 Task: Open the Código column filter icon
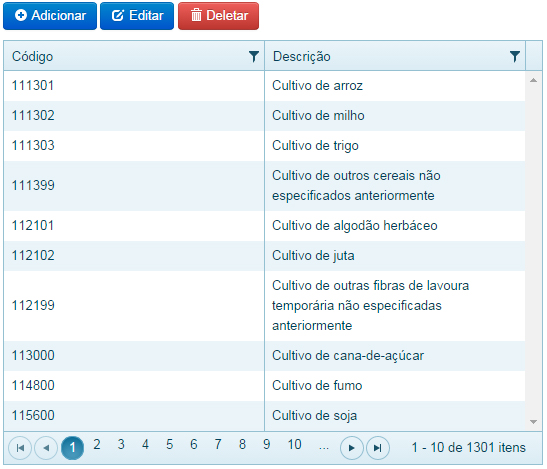point(254,56)
